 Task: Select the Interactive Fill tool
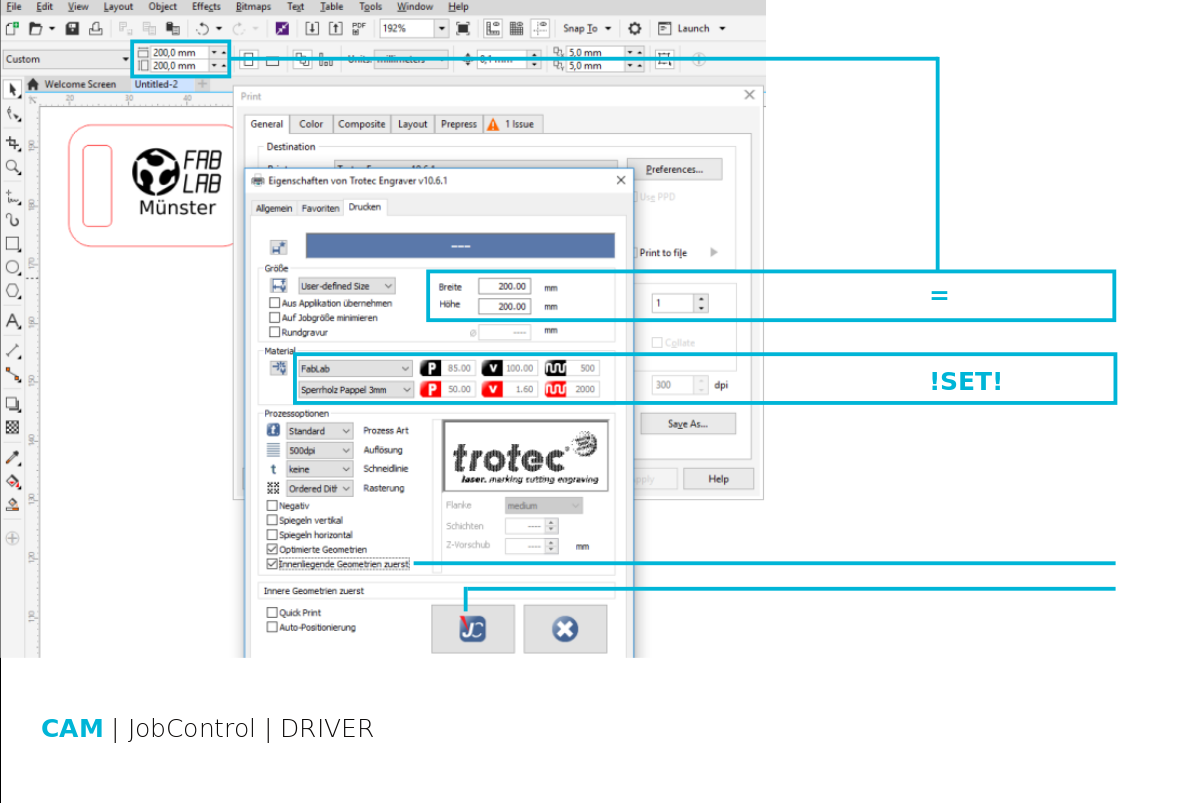pos(13,481)
